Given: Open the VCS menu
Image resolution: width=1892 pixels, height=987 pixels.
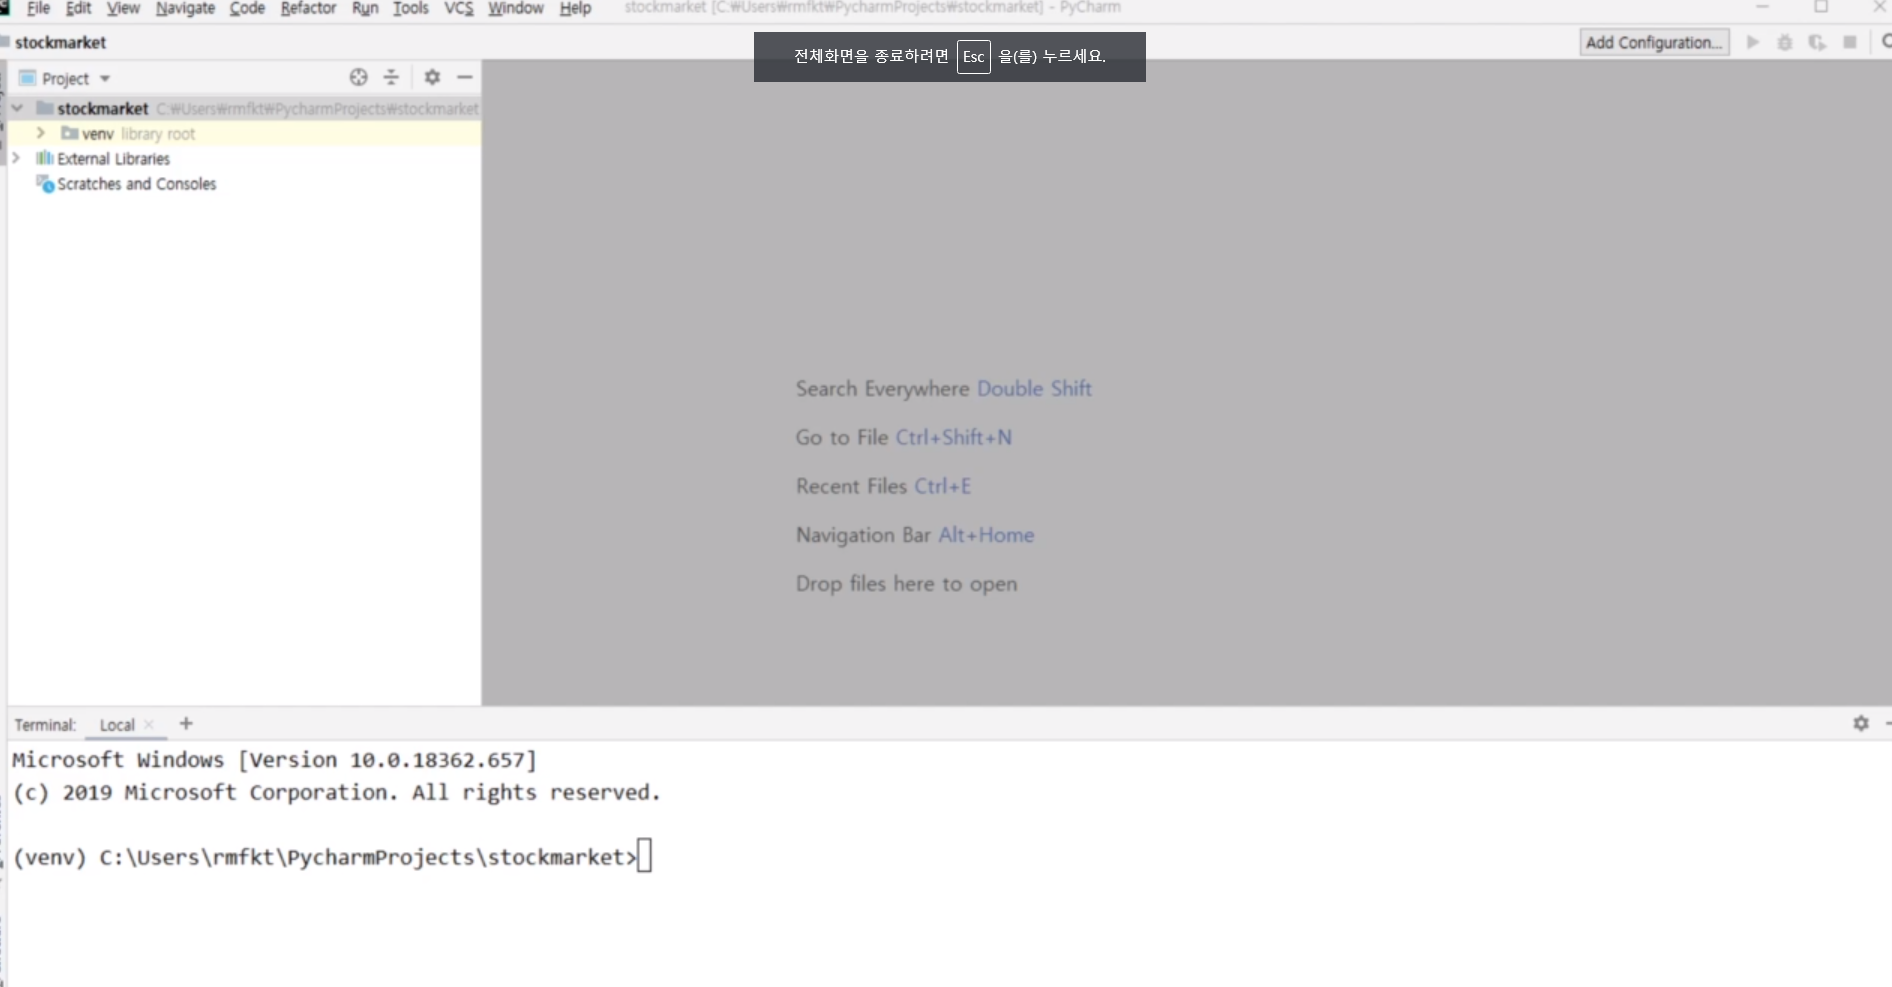Looking at the screenshot, I should coord(459,8).
